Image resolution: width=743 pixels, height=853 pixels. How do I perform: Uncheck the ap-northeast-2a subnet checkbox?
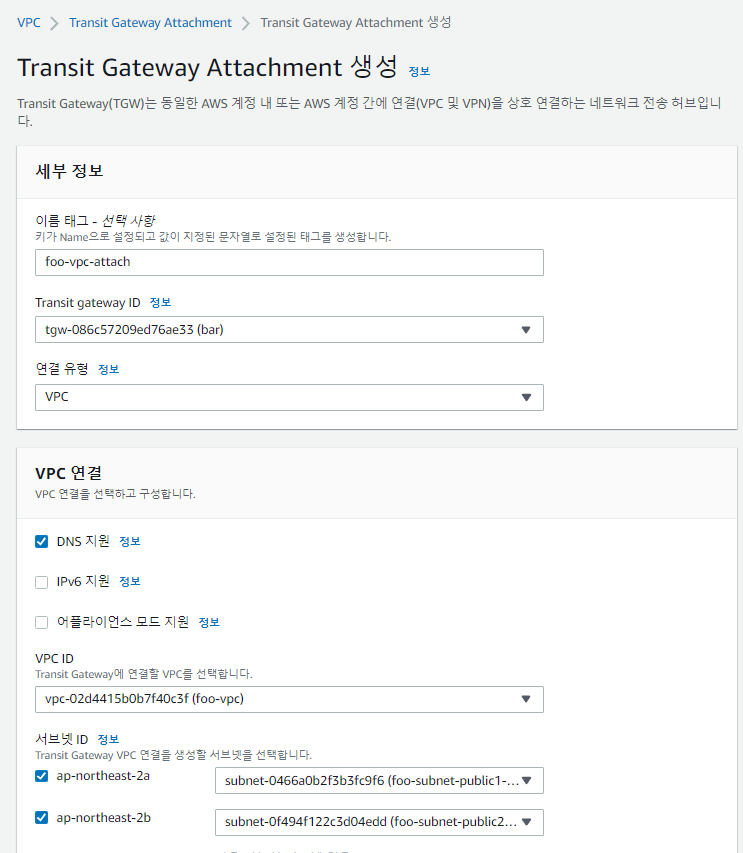(x=42, y=776)
